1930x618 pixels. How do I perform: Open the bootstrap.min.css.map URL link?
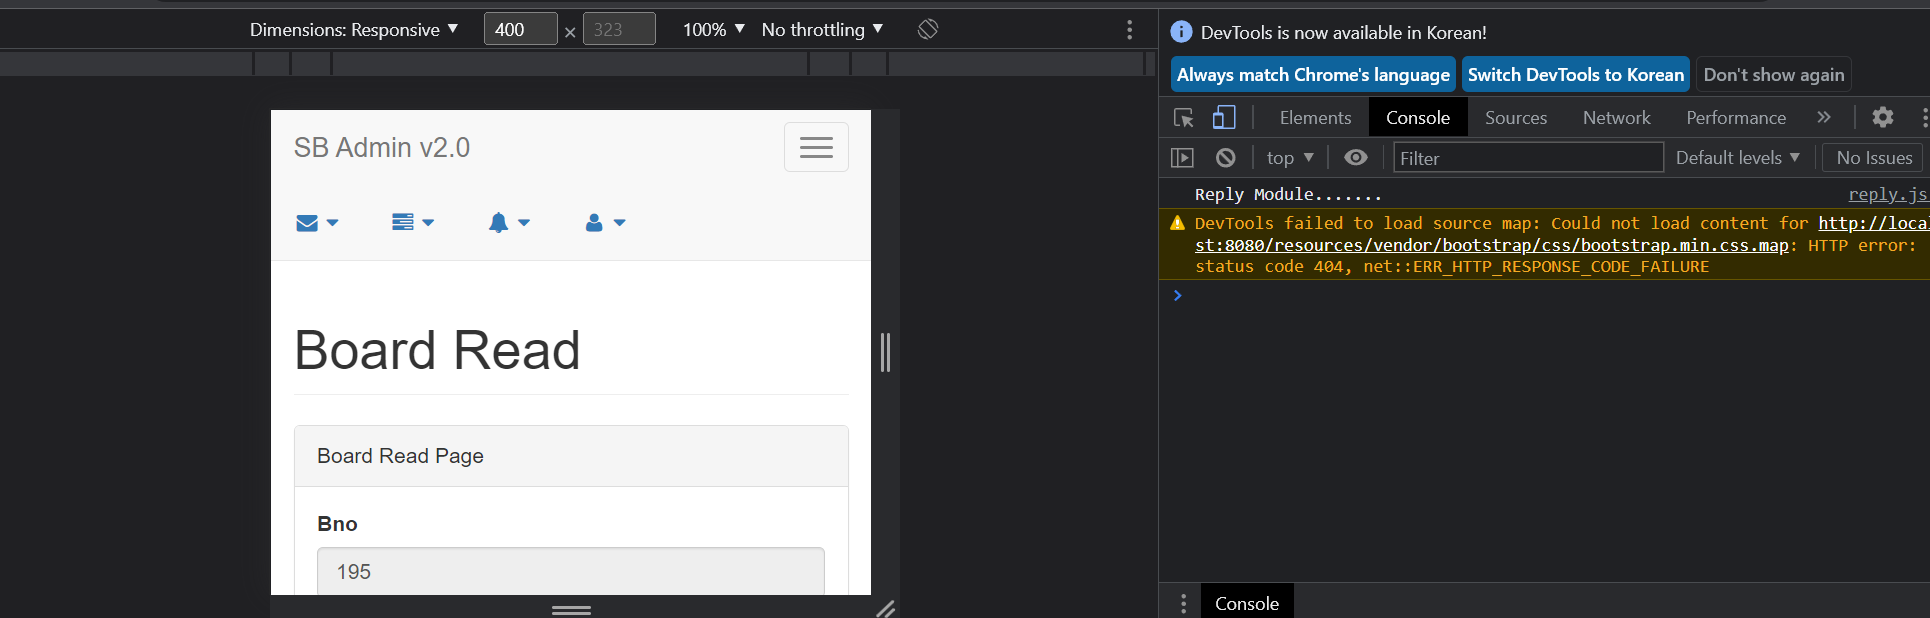(x=1491, y=245)
